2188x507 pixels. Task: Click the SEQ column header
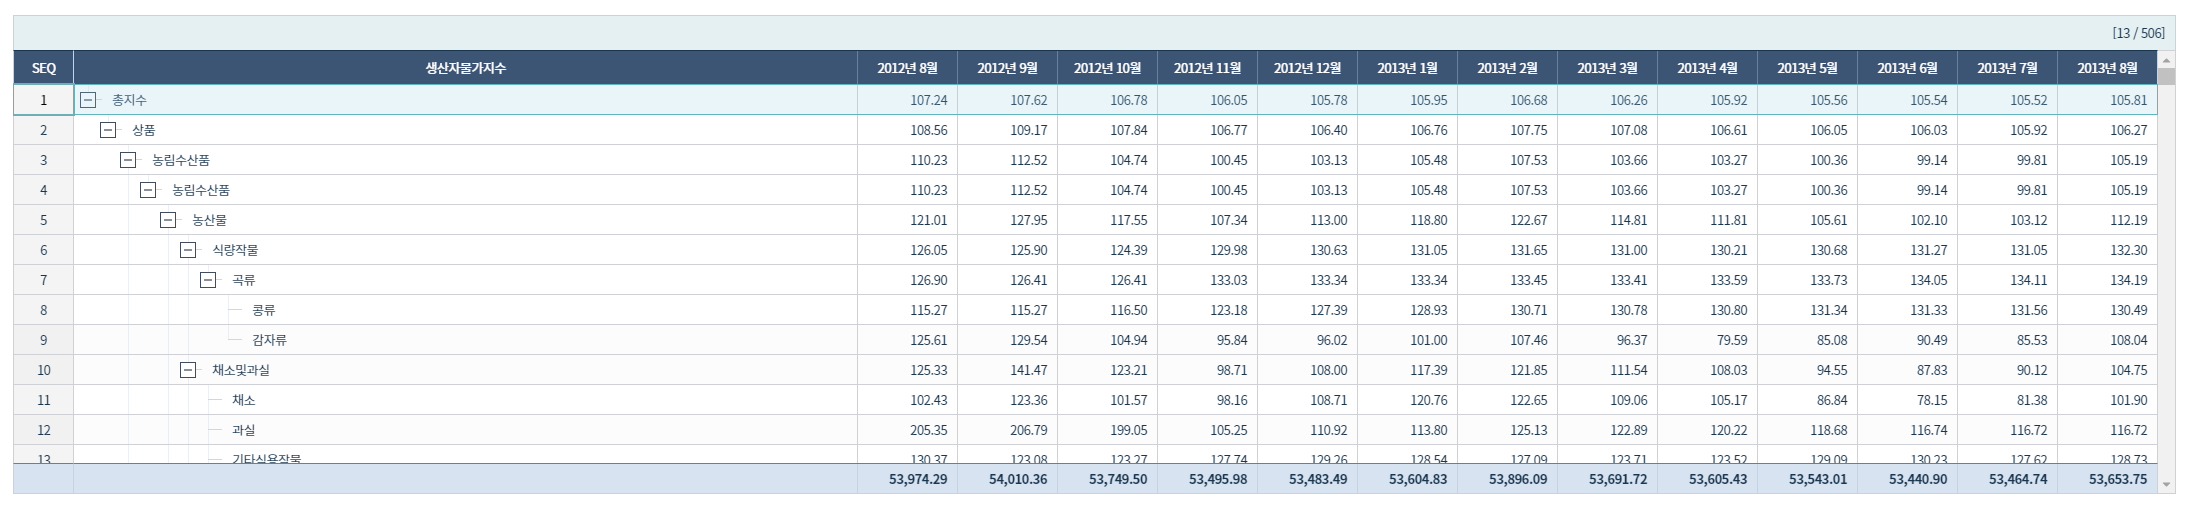click(43, 68)
